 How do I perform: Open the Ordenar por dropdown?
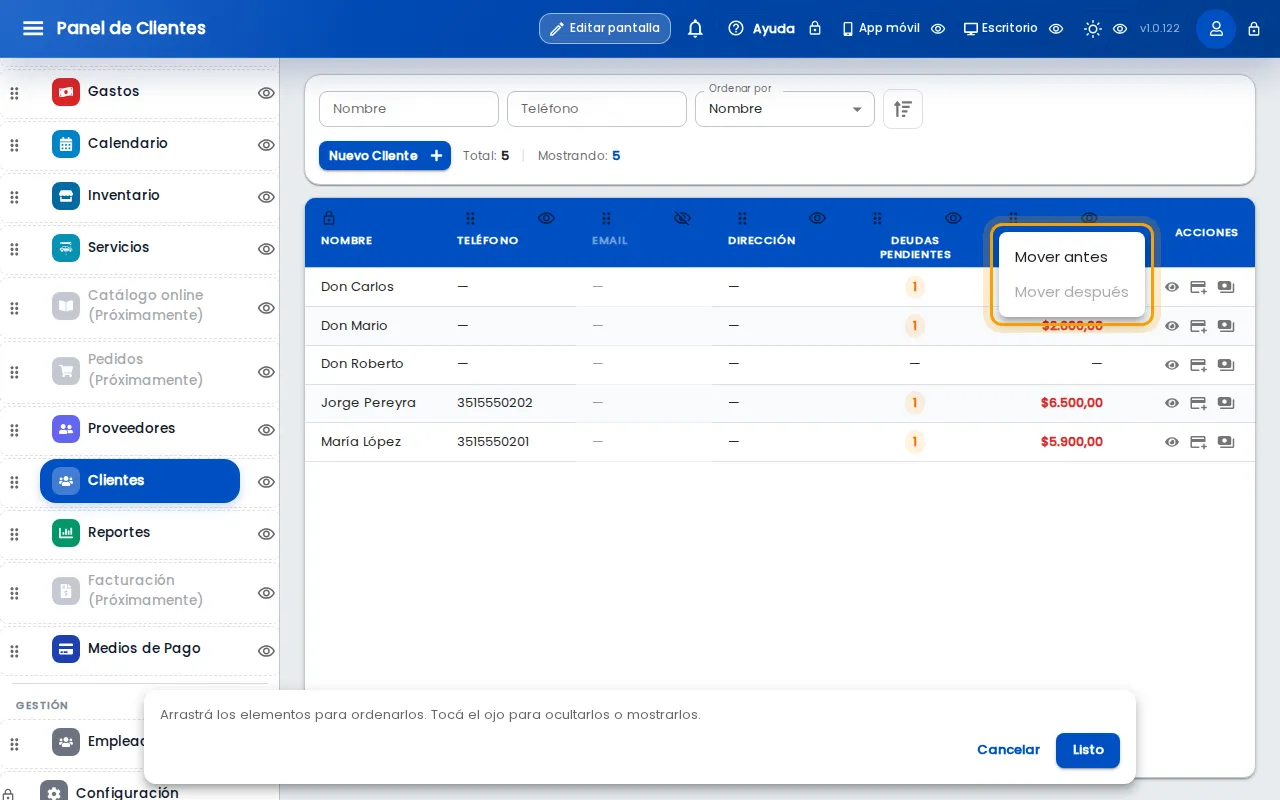click(x=785, y=109)
